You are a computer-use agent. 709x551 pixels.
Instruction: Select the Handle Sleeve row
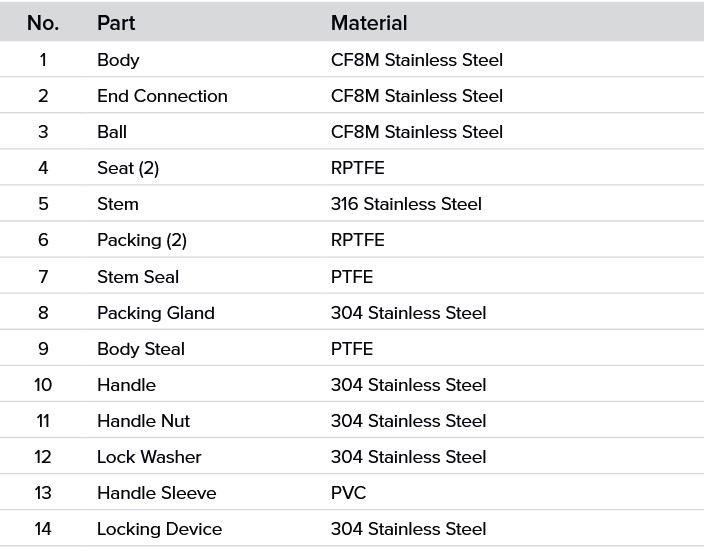(352, 493)
